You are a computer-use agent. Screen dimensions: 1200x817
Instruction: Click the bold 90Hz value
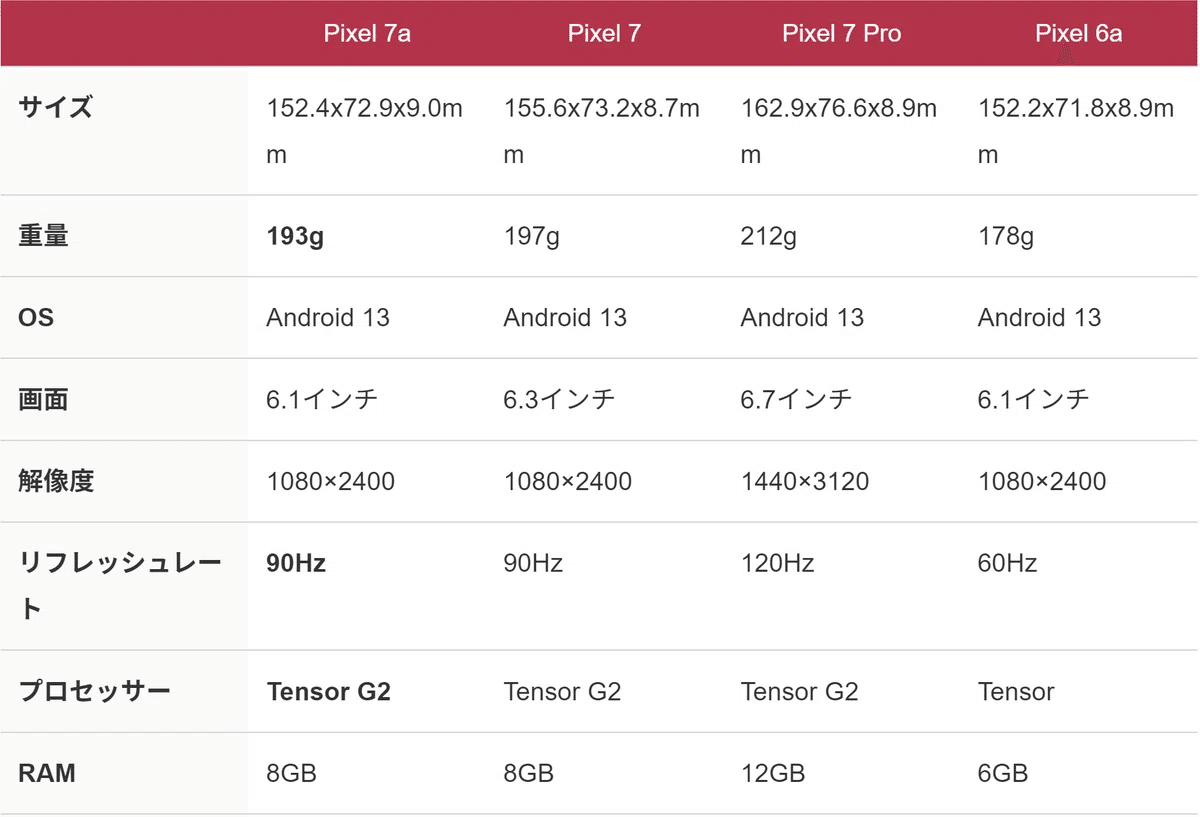pyautogui.click(x=296, y=564)
